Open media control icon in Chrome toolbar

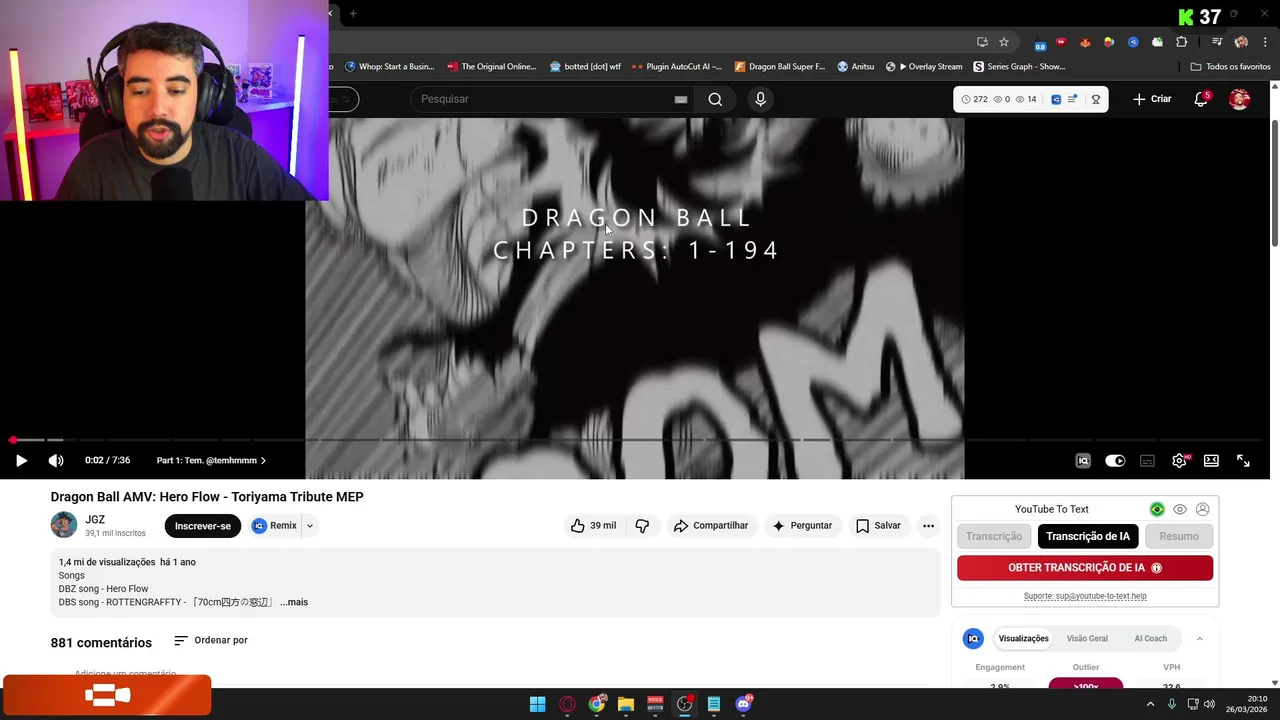tap(1217, 42)
